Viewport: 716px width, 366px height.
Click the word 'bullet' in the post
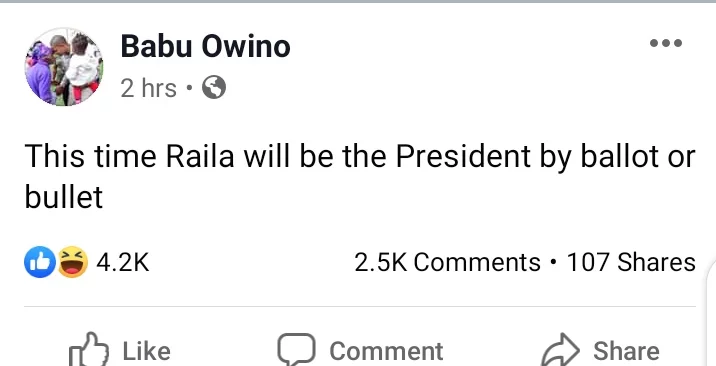pyautogui.click(x=63, y=197)
